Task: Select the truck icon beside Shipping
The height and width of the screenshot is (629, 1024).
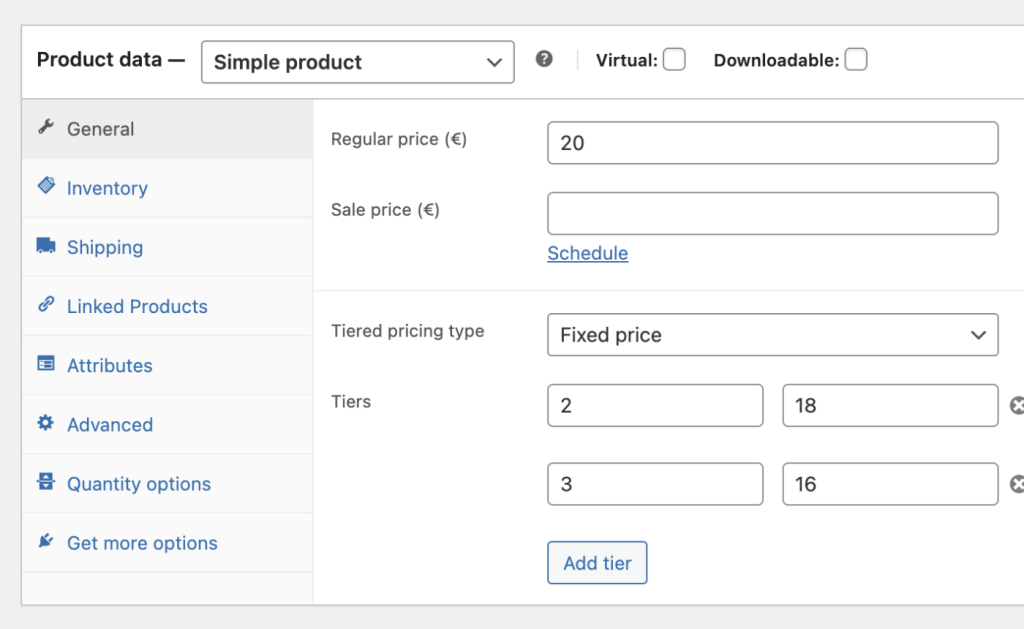Action: [x=46, y=246]
